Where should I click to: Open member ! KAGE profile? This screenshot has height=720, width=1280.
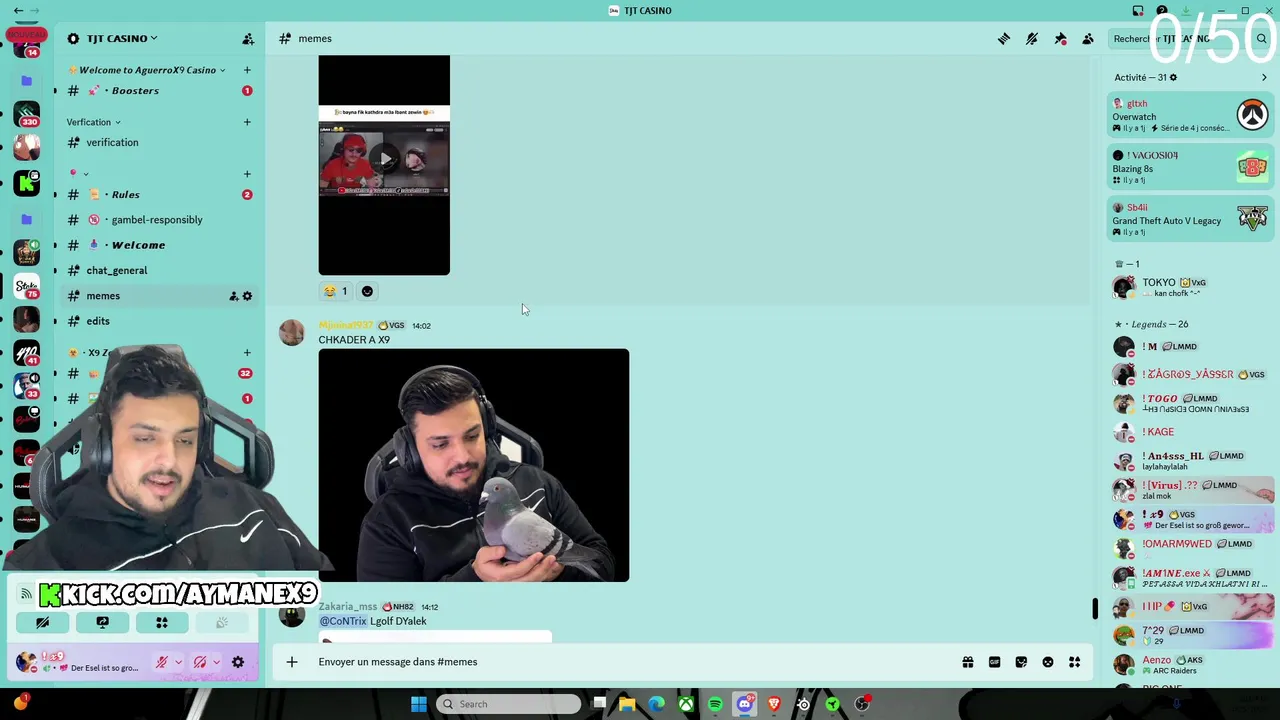point(1190,432)
